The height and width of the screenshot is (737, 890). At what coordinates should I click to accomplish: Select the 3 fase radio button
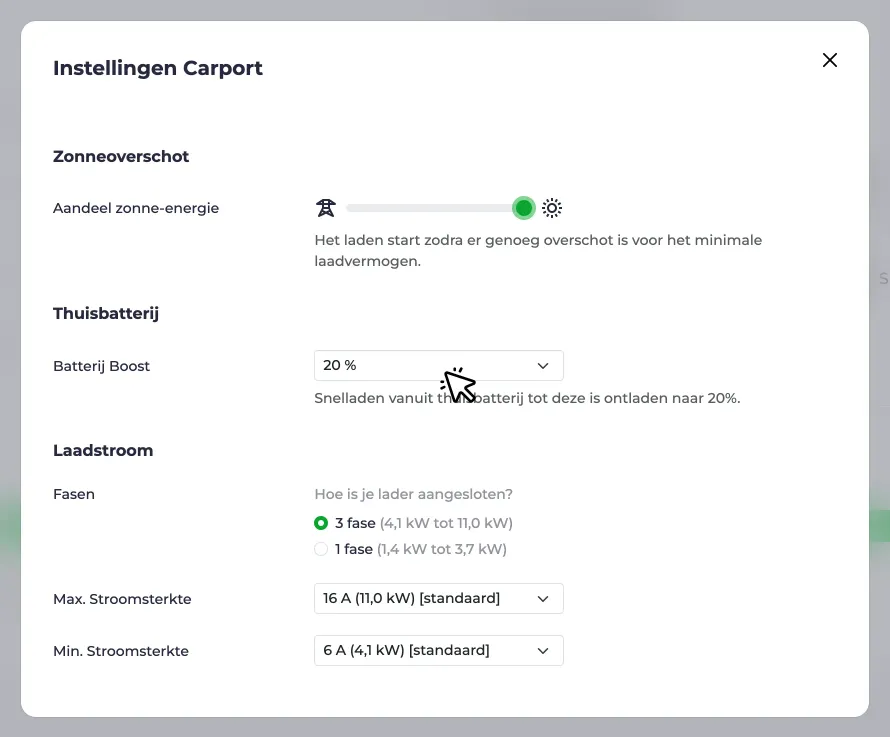coord(321,523)
